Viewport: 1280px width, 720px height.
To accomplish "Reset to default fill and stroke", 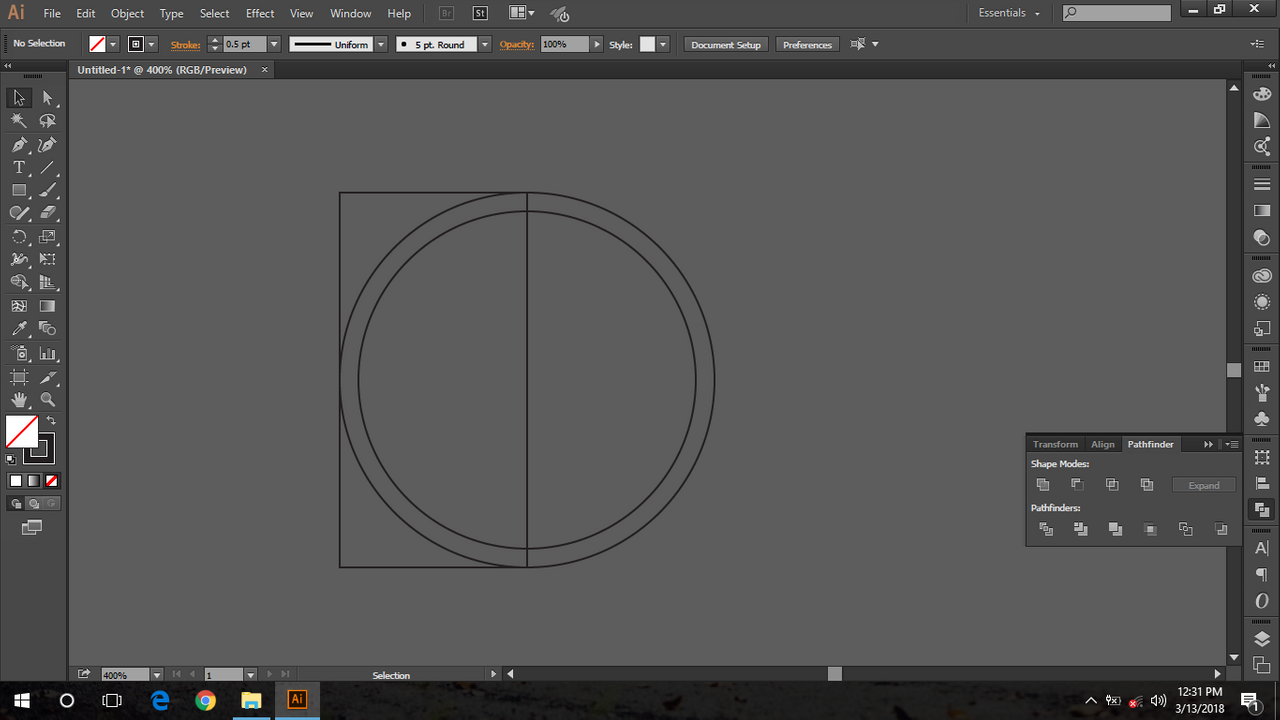I will click(11, 460).
